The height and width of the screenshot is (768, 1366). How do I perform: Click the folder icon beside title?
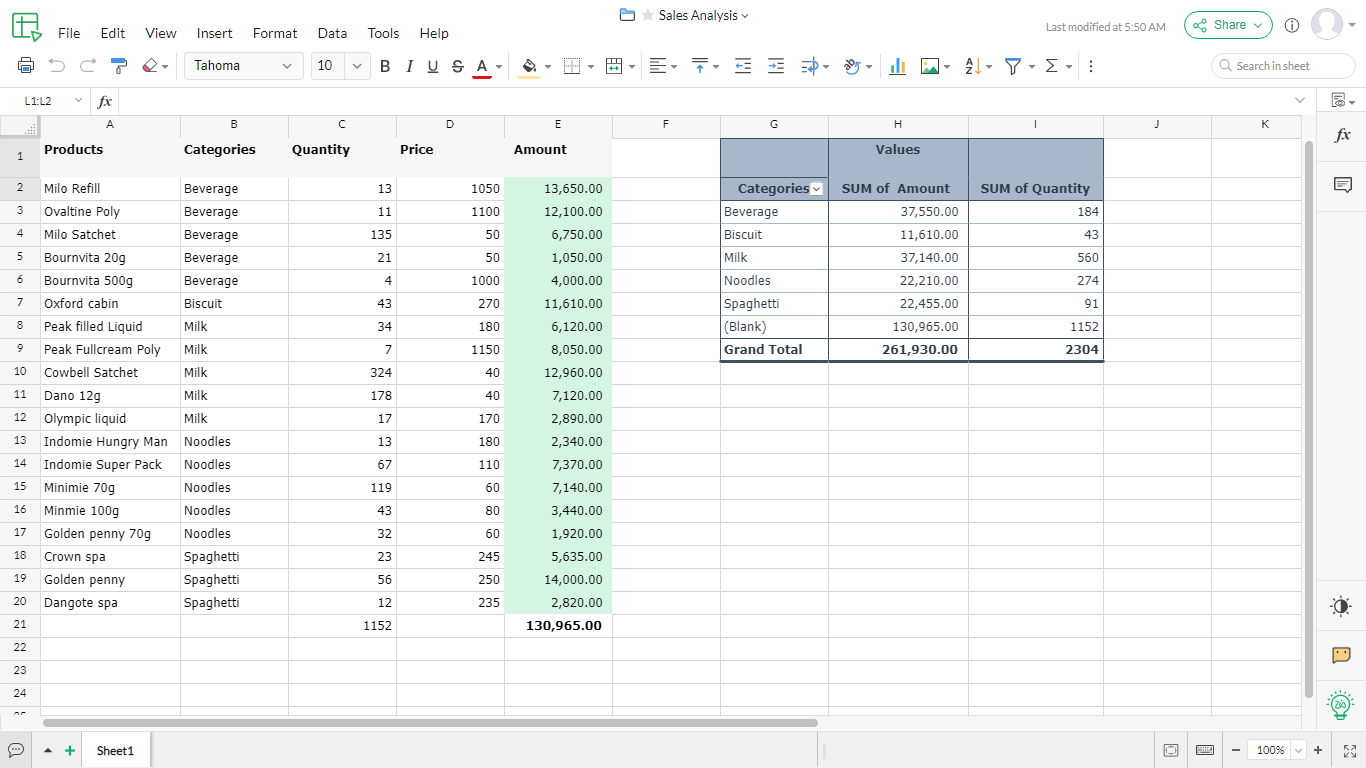pyautogui.click(x=627, y=15)
